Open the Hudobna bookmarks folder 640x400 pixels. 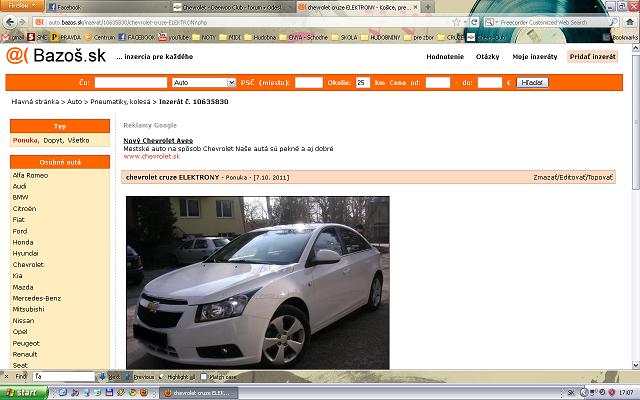coord(260,37)
